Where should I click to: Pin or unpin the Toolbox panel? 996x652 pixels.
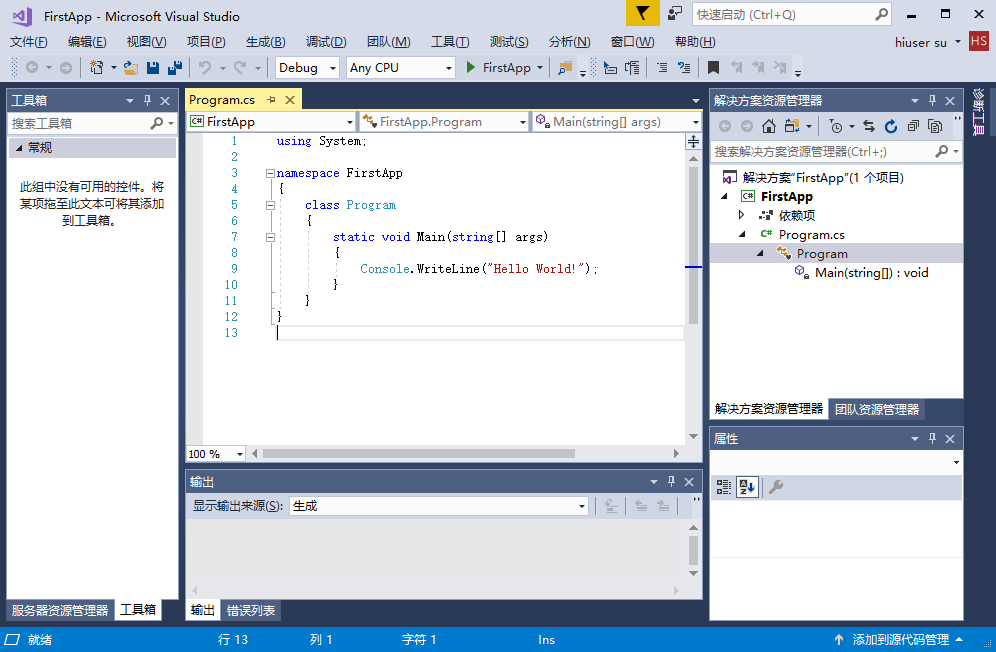point(148,101)
